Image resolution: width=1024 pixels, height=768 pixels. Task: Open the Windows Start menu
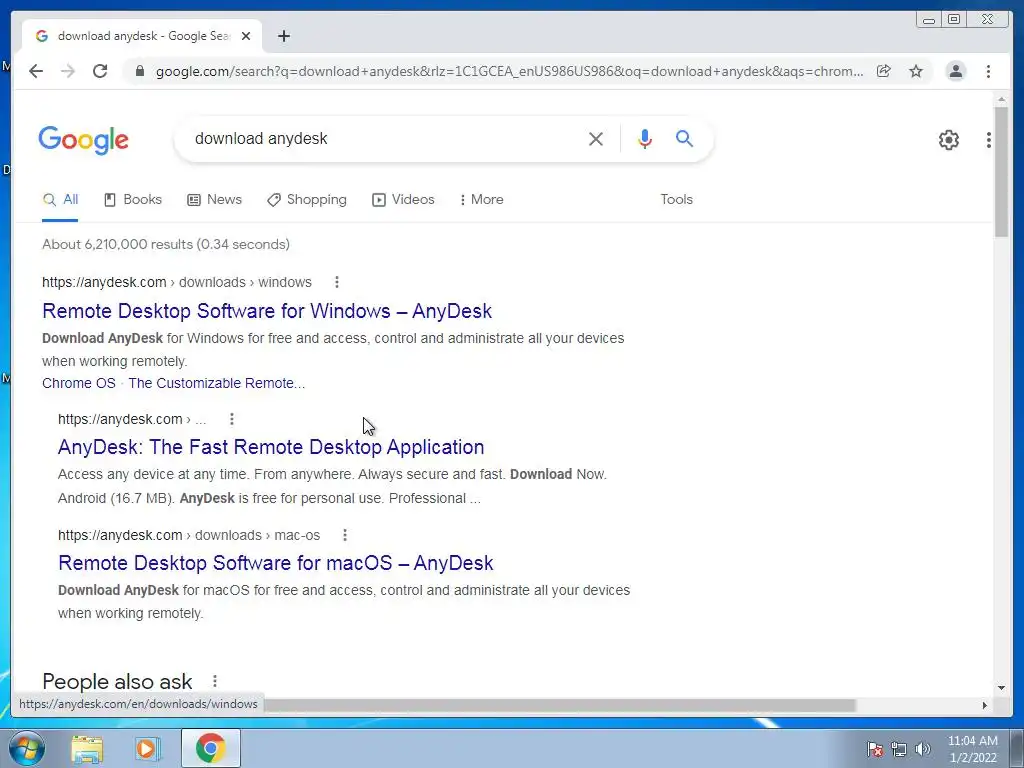coord(26,748)
